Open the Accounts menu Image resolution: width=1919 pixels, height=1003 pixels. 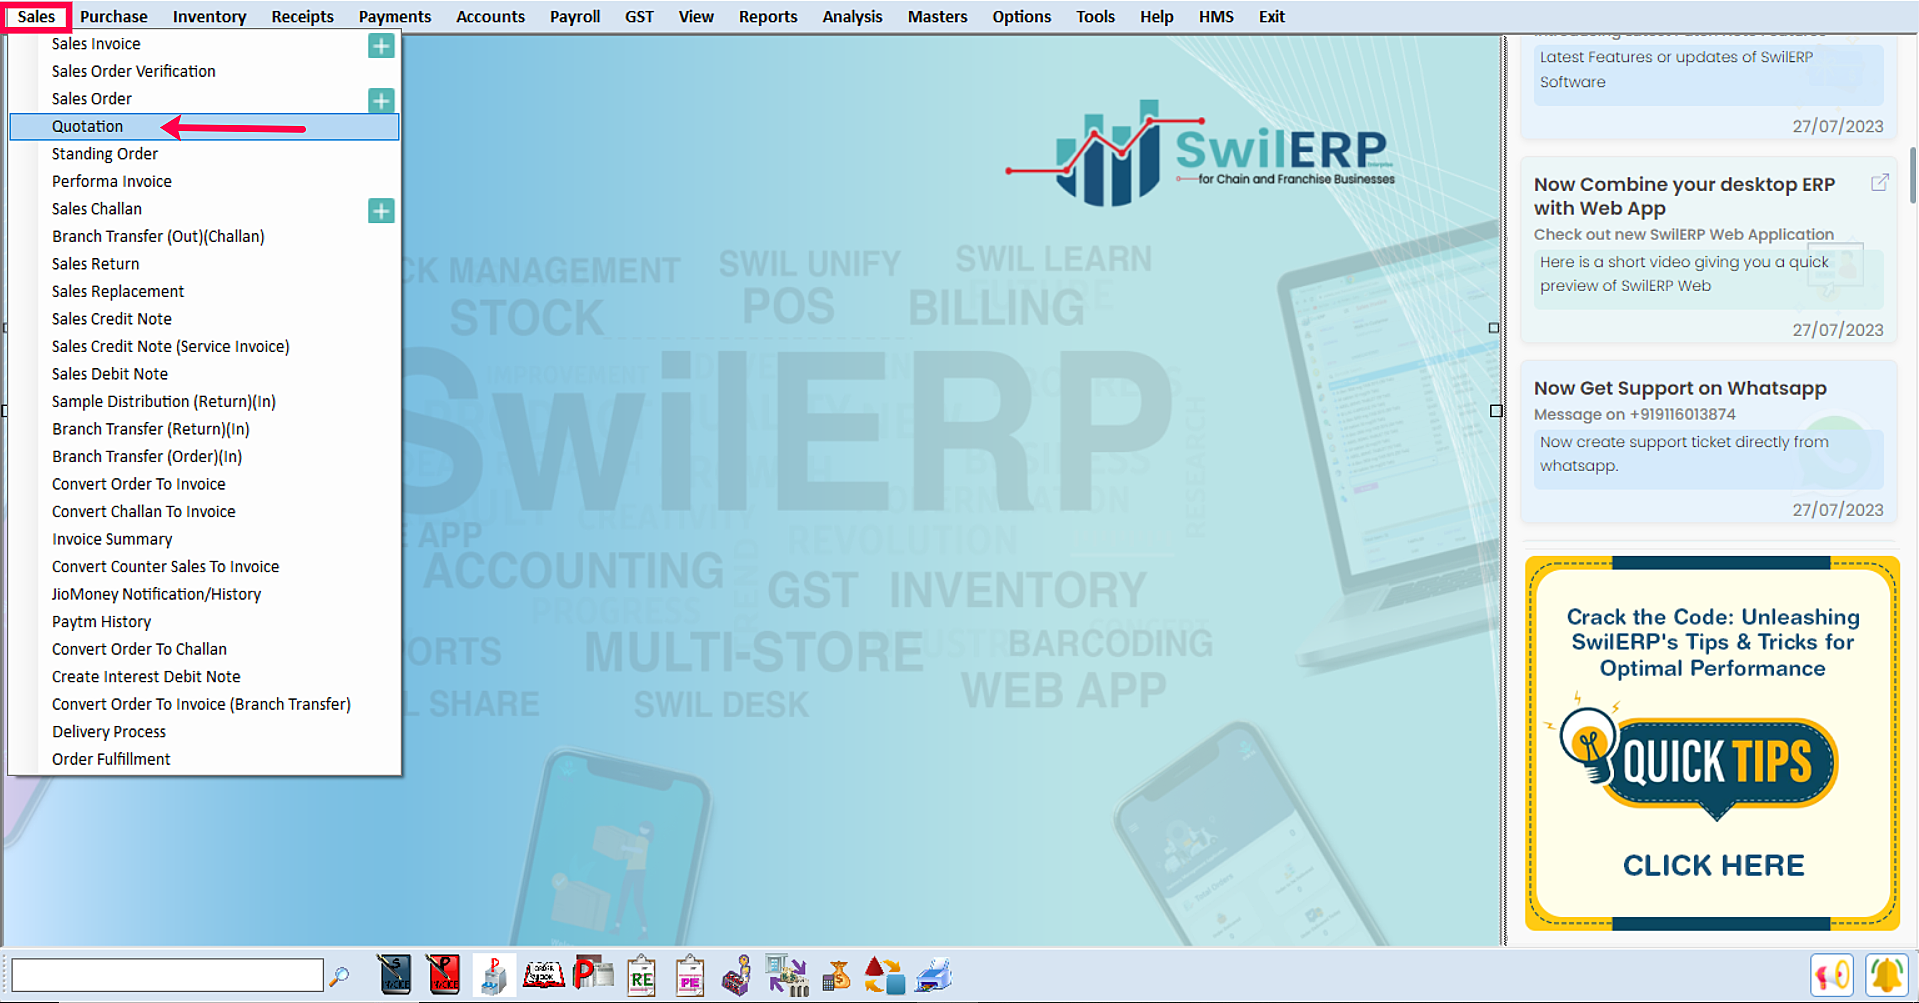[490, 17]
